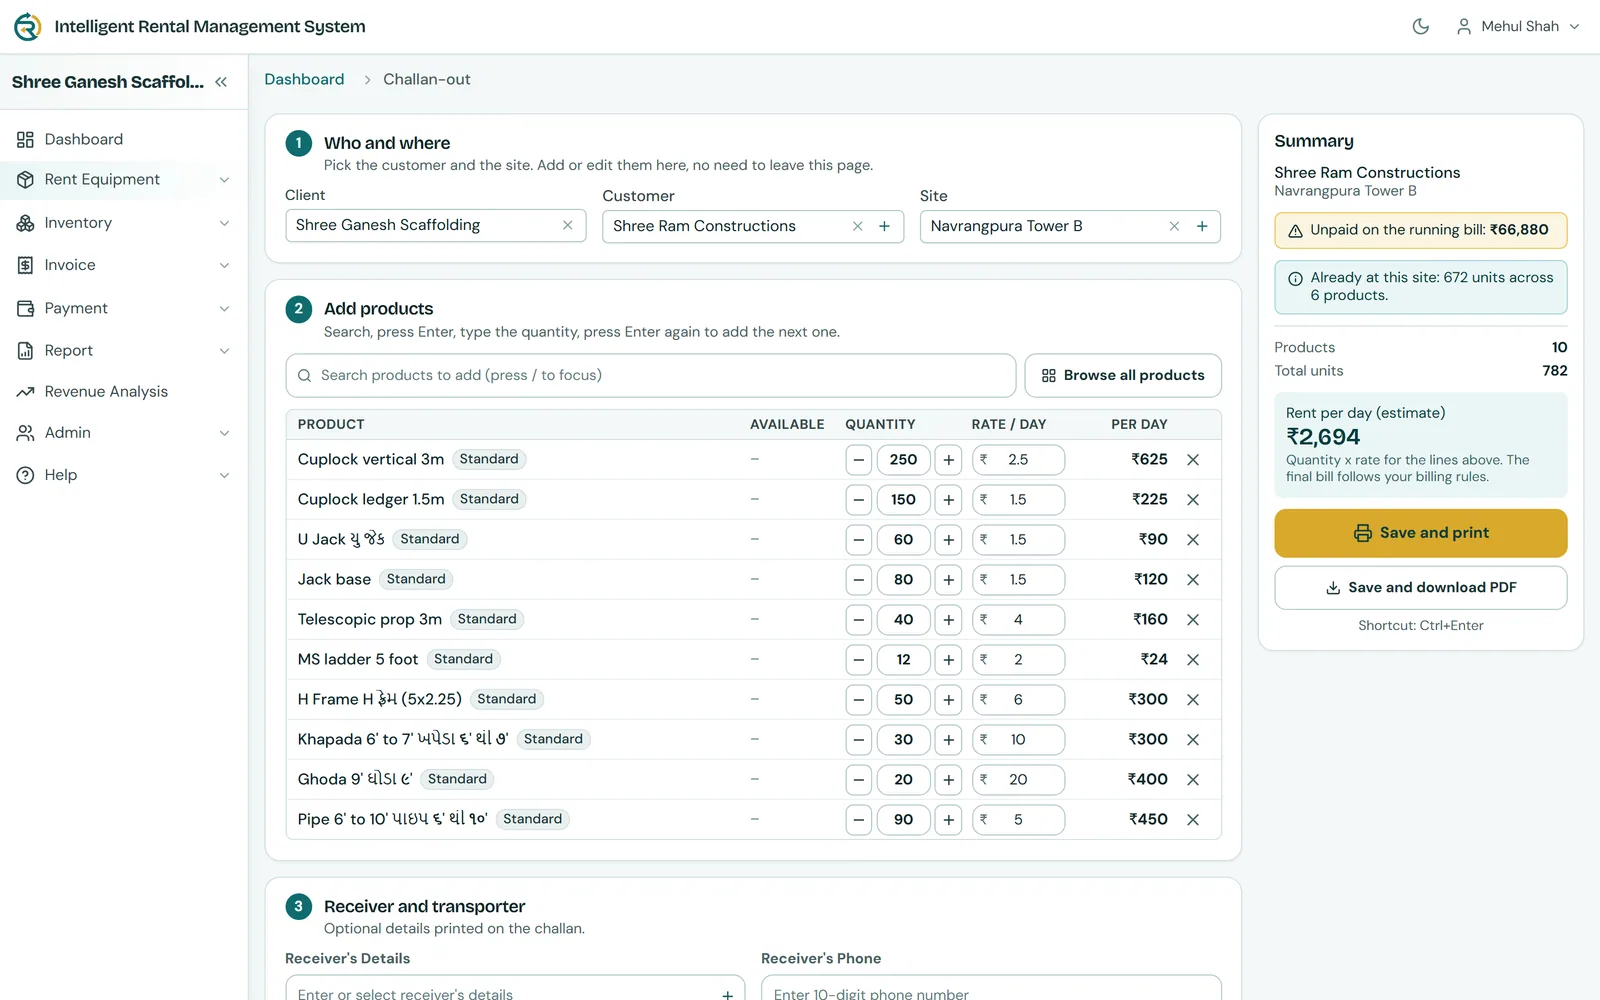Decrease quantity of H Frame row

click(x=858, y=700)
